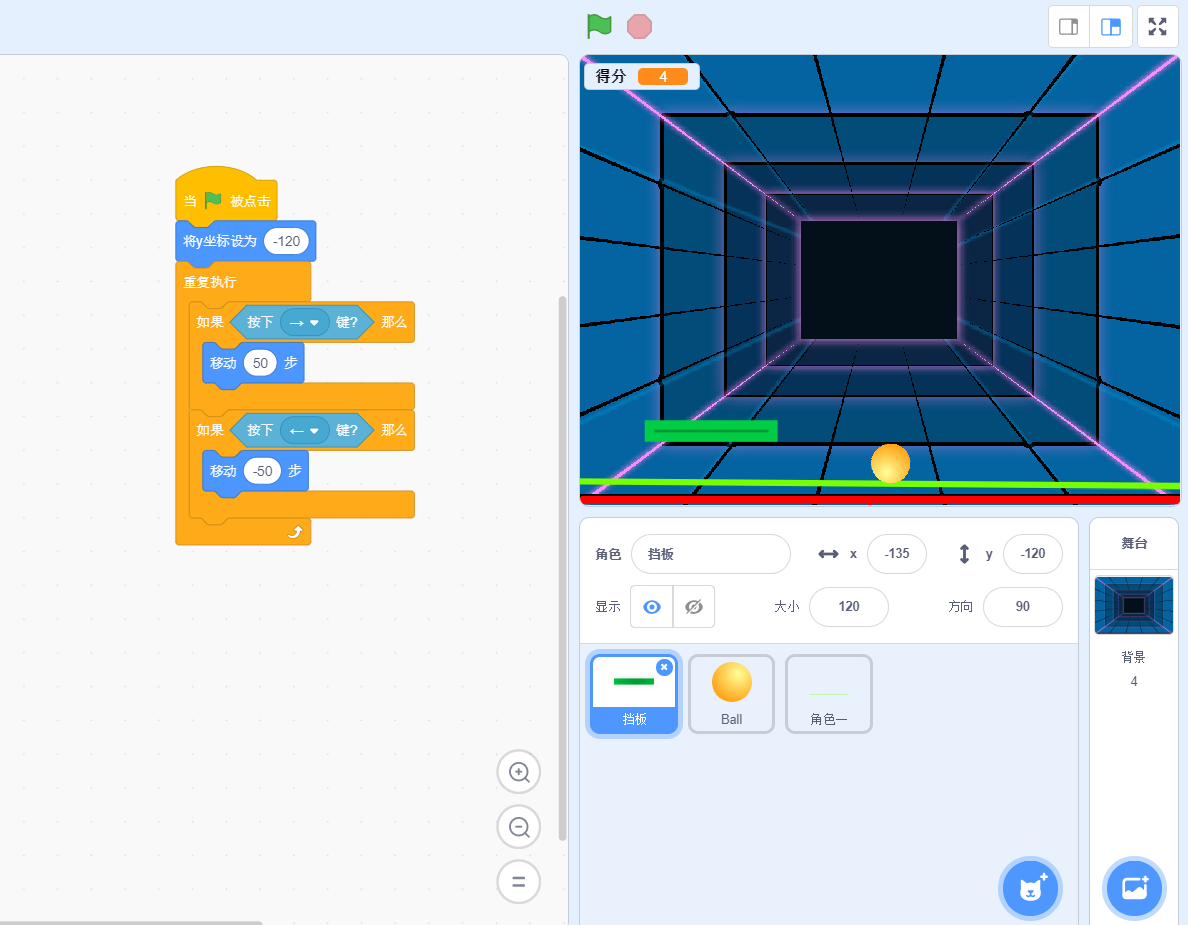
Task: Zoom in on the code workspace
Action: click(519, 772)
